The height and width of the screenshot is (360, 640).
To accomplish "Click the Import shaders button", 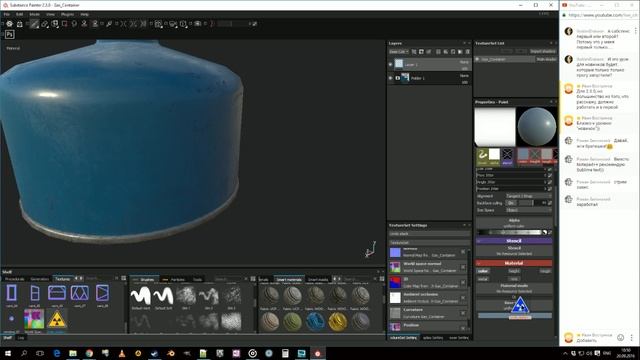I will point(543,51).
